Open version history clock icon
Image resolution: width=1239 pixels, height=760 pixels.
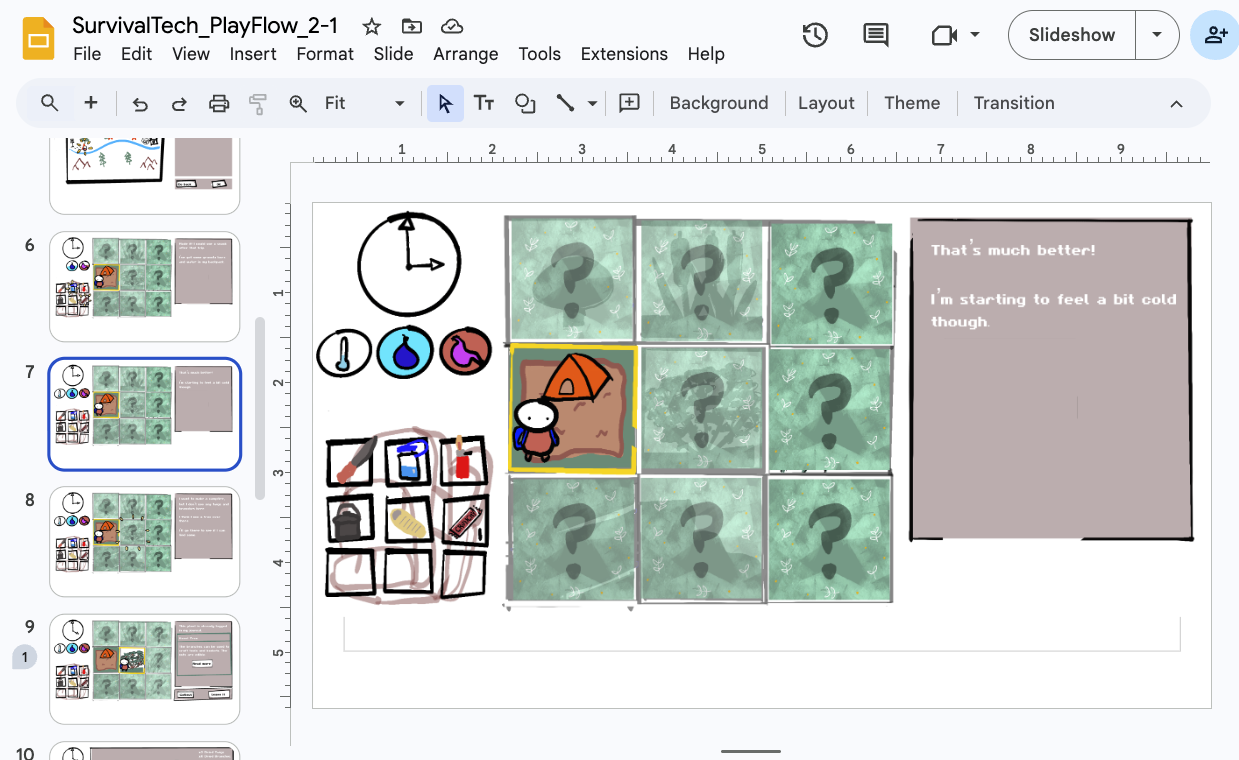click(x=815, y=35)
